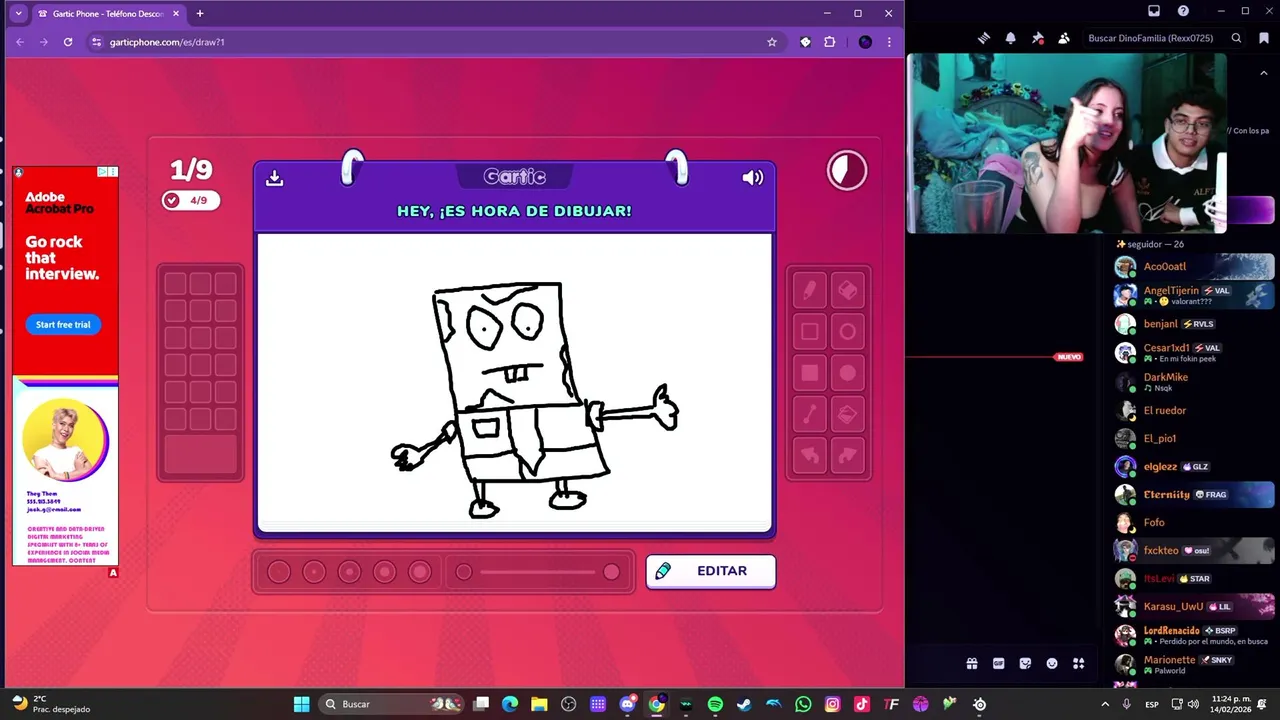The width and height of the screenshot is (1280, 720).
Task: Select member AngelTijerin in Discord list
Action: pyautogui.click(x=1194, y=295)
